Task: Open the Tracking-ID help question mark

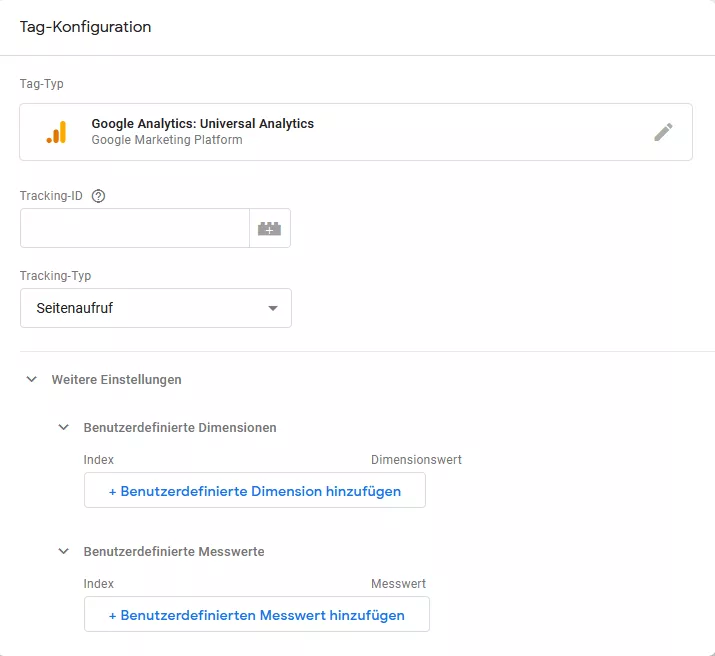Action: 98,196
